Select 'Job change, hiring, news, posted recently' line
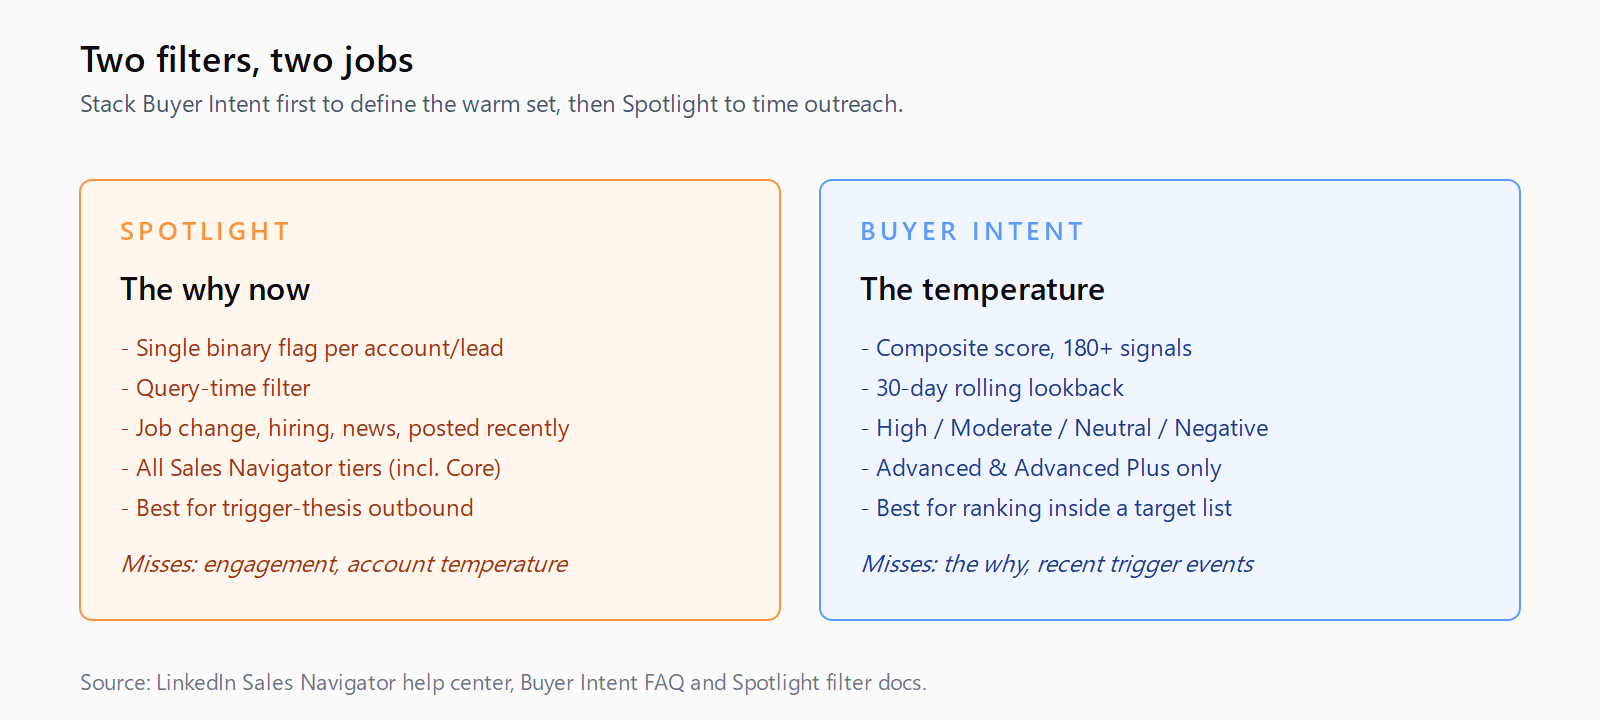1600x720 pixels. point(345,428)
